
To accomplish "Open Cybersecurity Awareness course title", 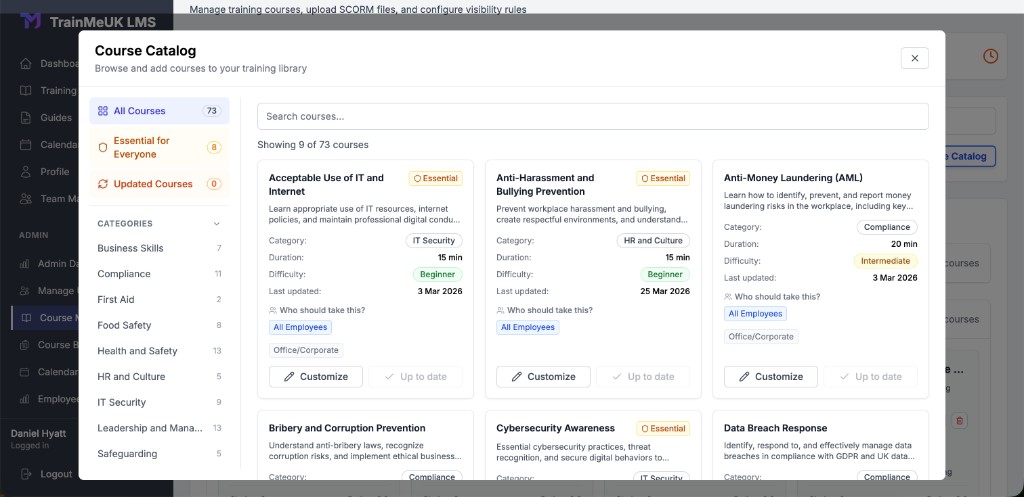I will 556,428.
